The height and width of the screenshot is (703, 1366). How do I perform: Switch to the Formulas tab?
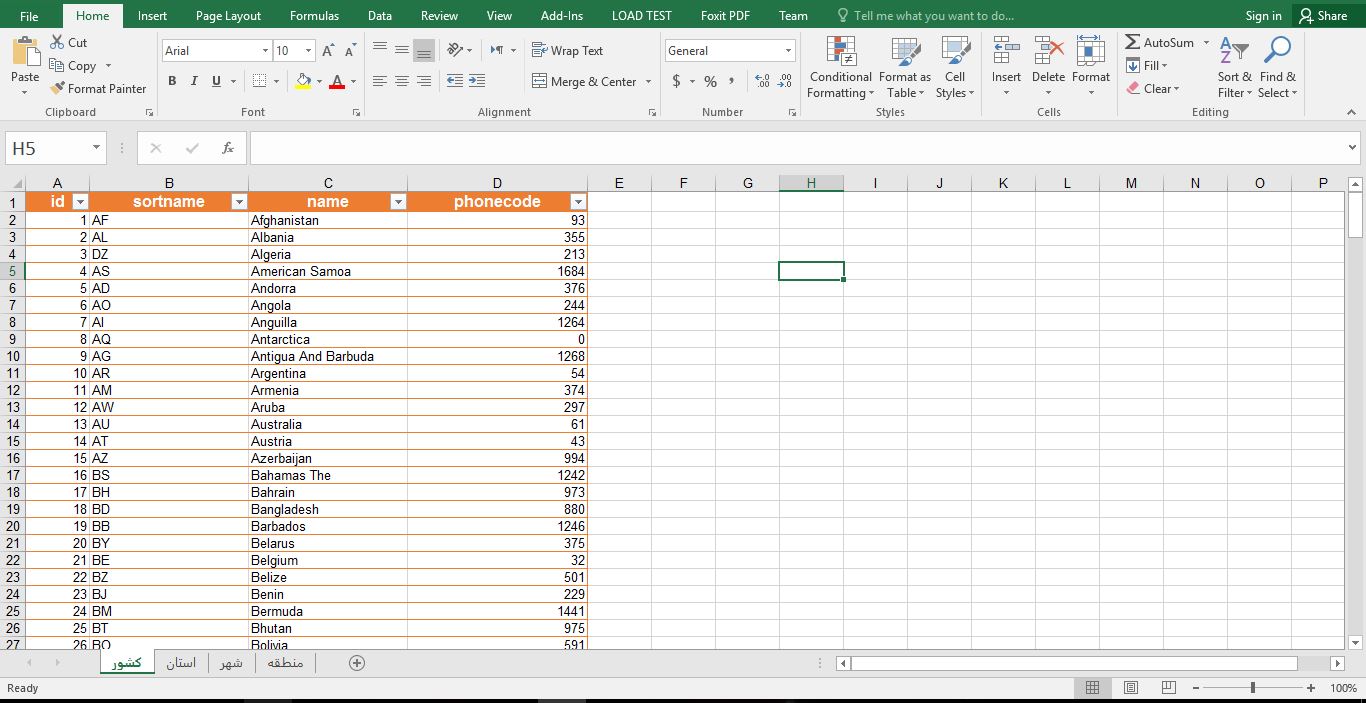click(x=314, y=15)
